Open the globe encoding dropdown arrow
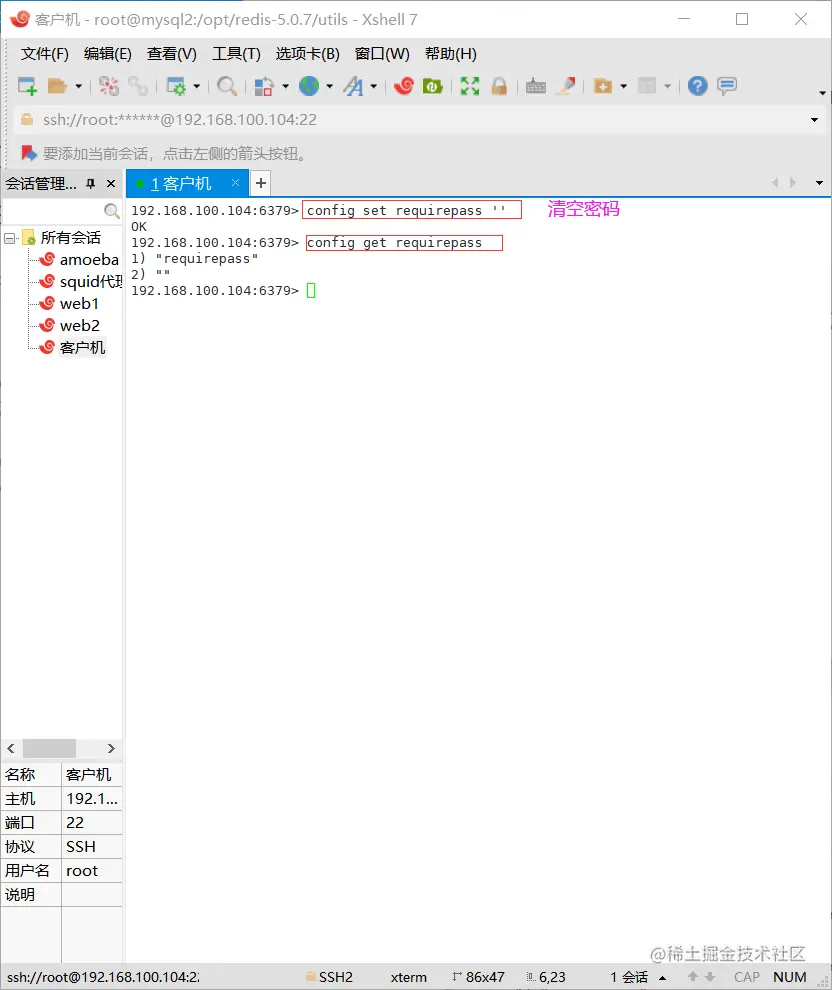Viewport: 832px width, 990px height. click(330, 86)
